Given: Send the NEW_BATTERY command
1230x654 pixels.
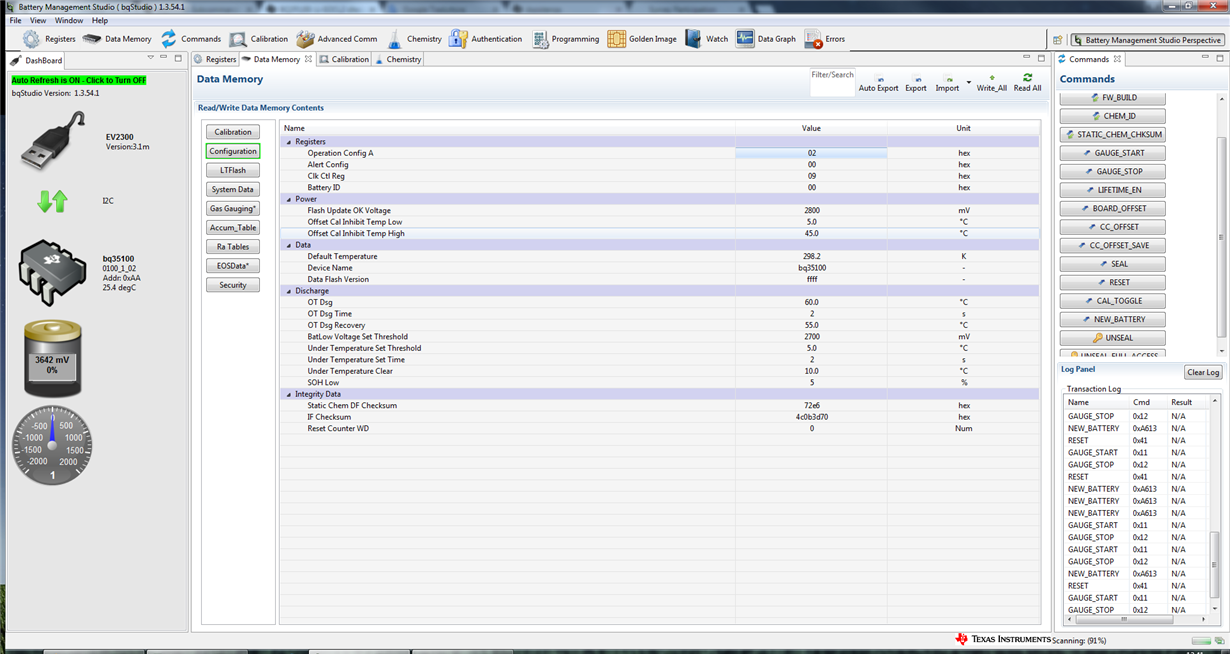Looking at the screenshot, I should (x=1113, y=319).
